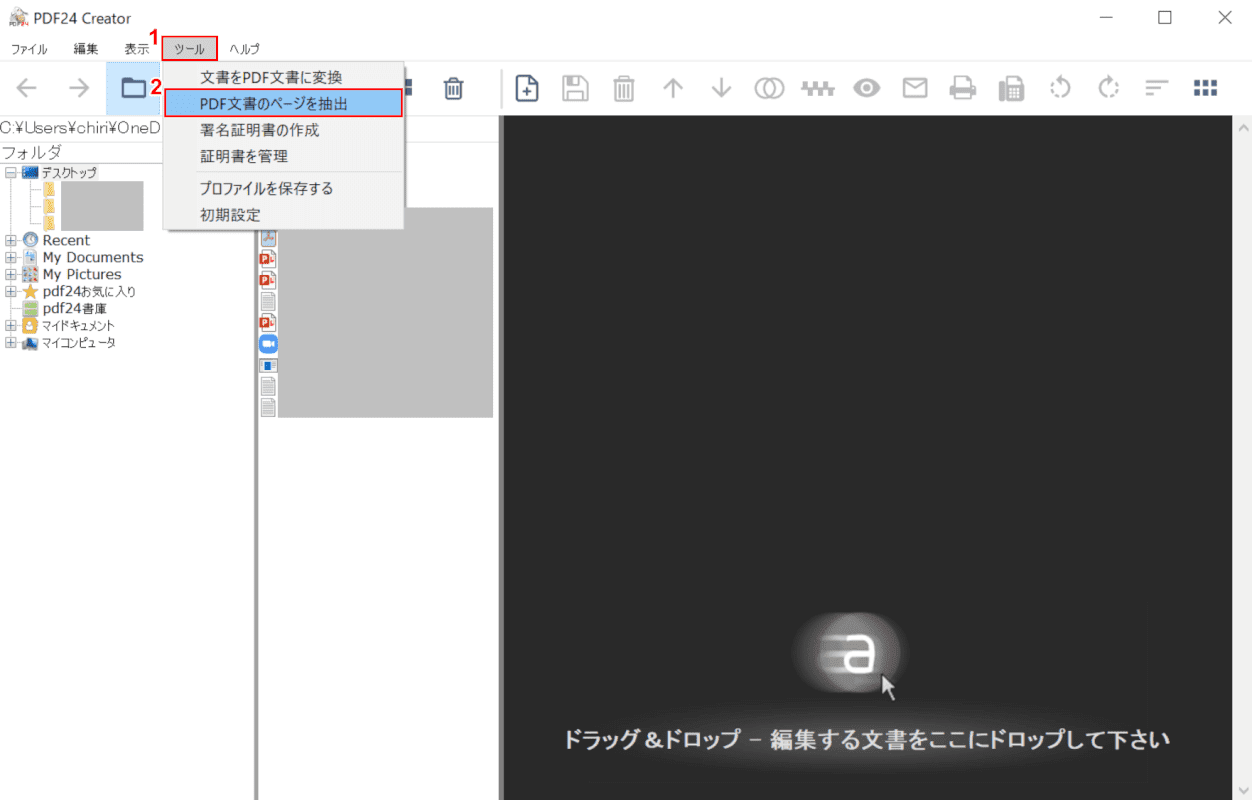Select プロファイルを保存する
The height and width of the screenshot is (800, 1252).
[x=284, y=188]
